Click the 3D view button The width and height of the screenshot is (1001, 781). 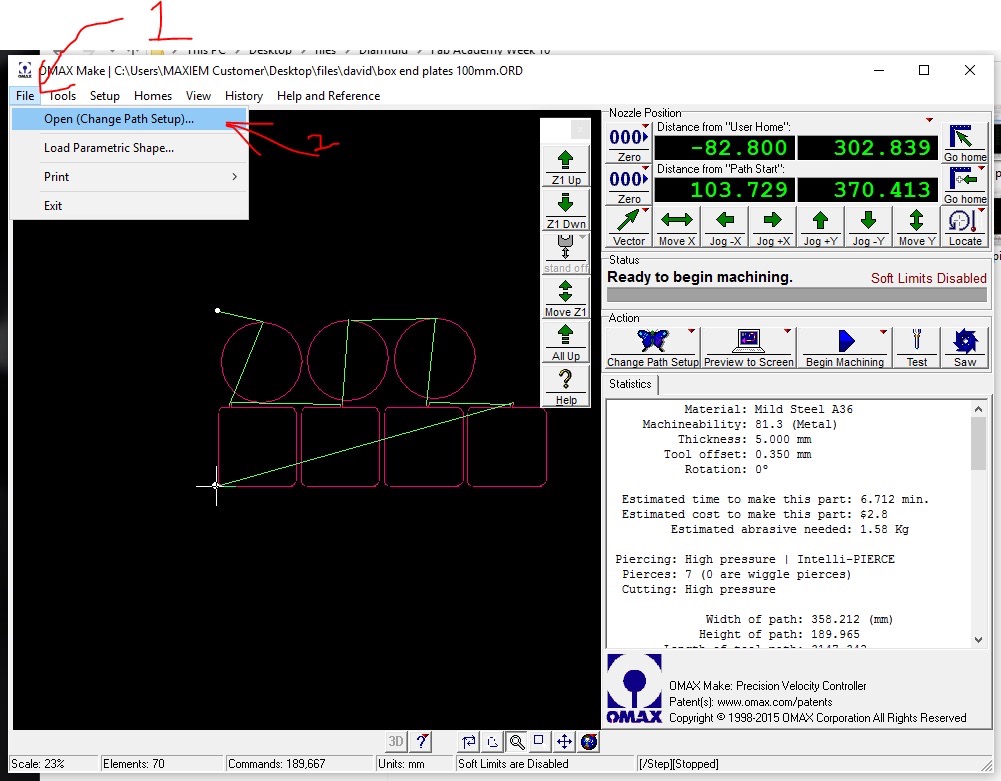(396, 741)
